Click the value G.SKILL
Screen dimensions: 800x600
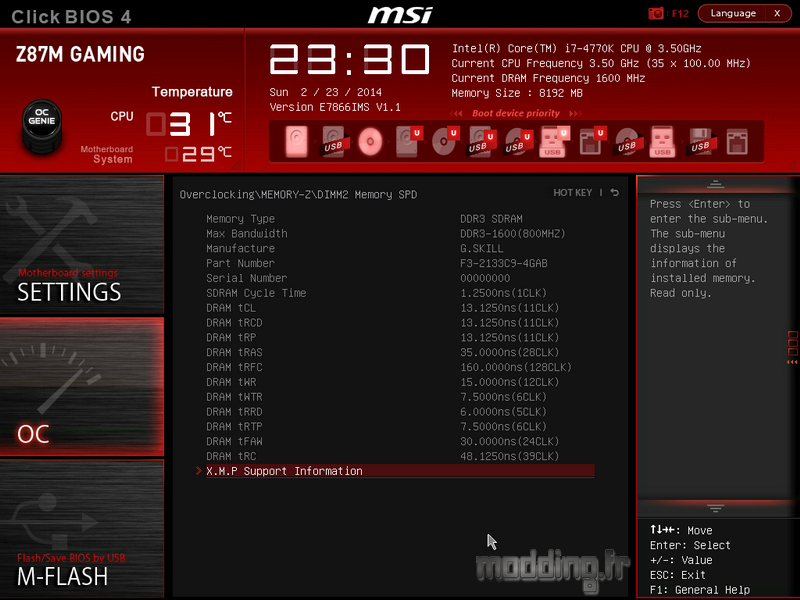pos(481,248)
